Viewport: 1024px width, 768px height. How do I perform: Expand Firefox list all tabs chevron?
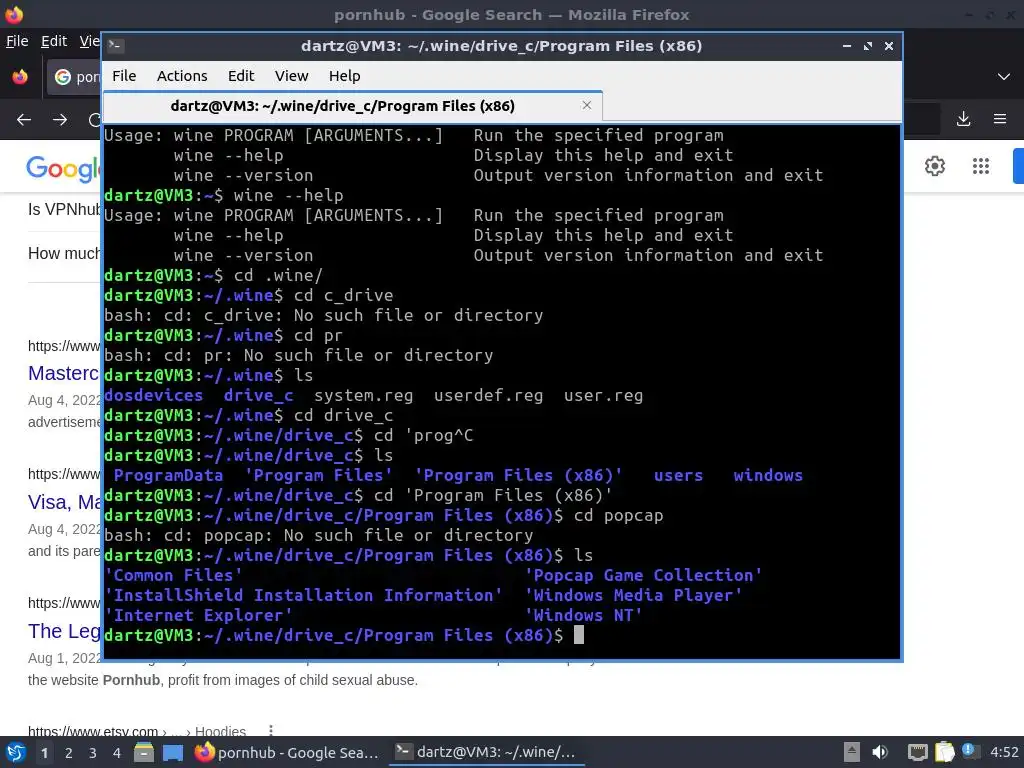(1004, 77)
